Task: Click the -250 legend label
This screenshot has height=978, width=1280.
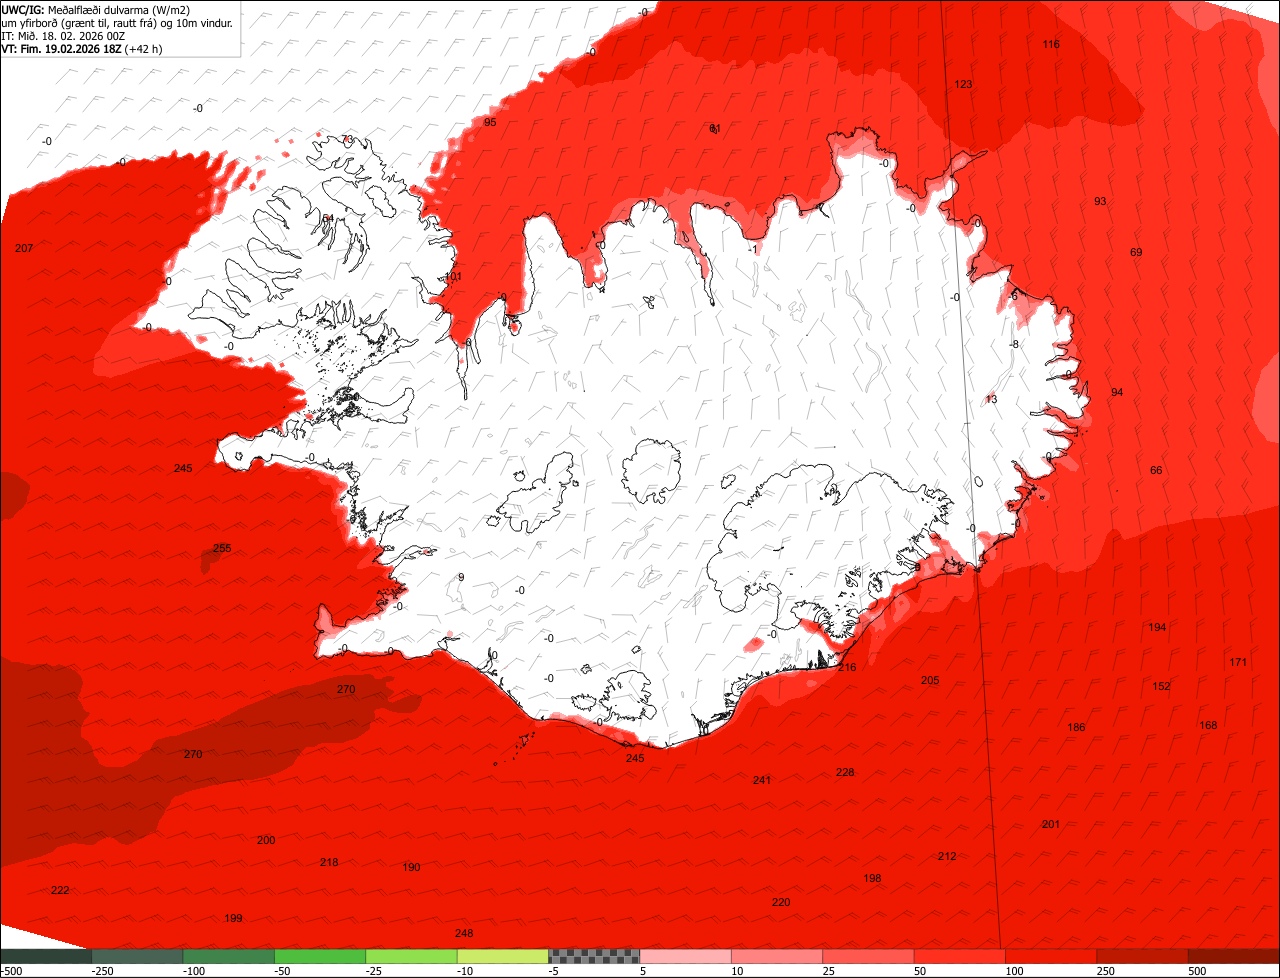Action: tap(102, 971)
